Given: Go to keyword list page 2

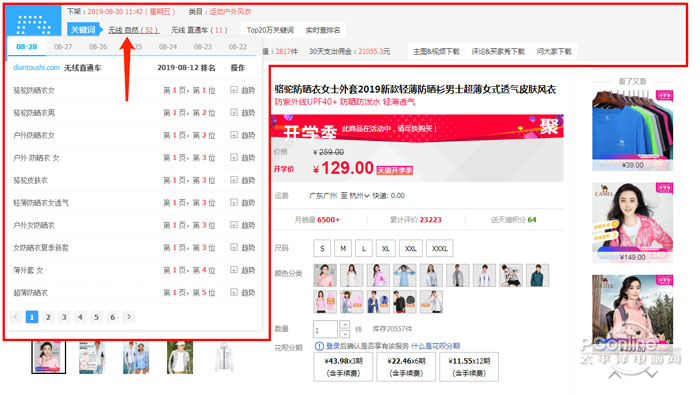Looking at the screenshot, I should (48, 317).
